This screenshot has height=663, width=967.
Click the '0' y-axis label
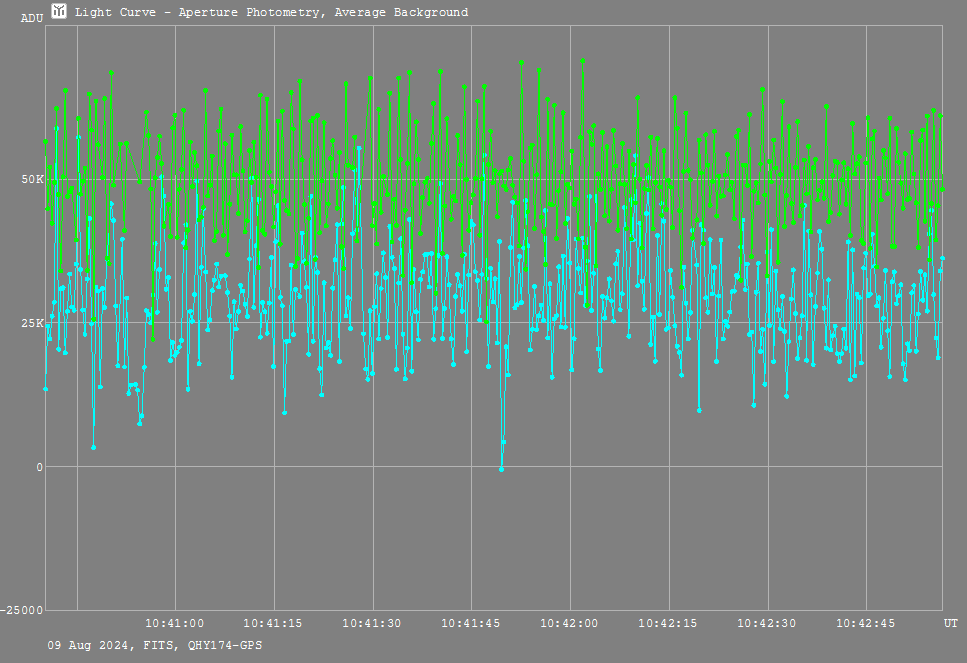pyautogui.click(x=40, y=467)
